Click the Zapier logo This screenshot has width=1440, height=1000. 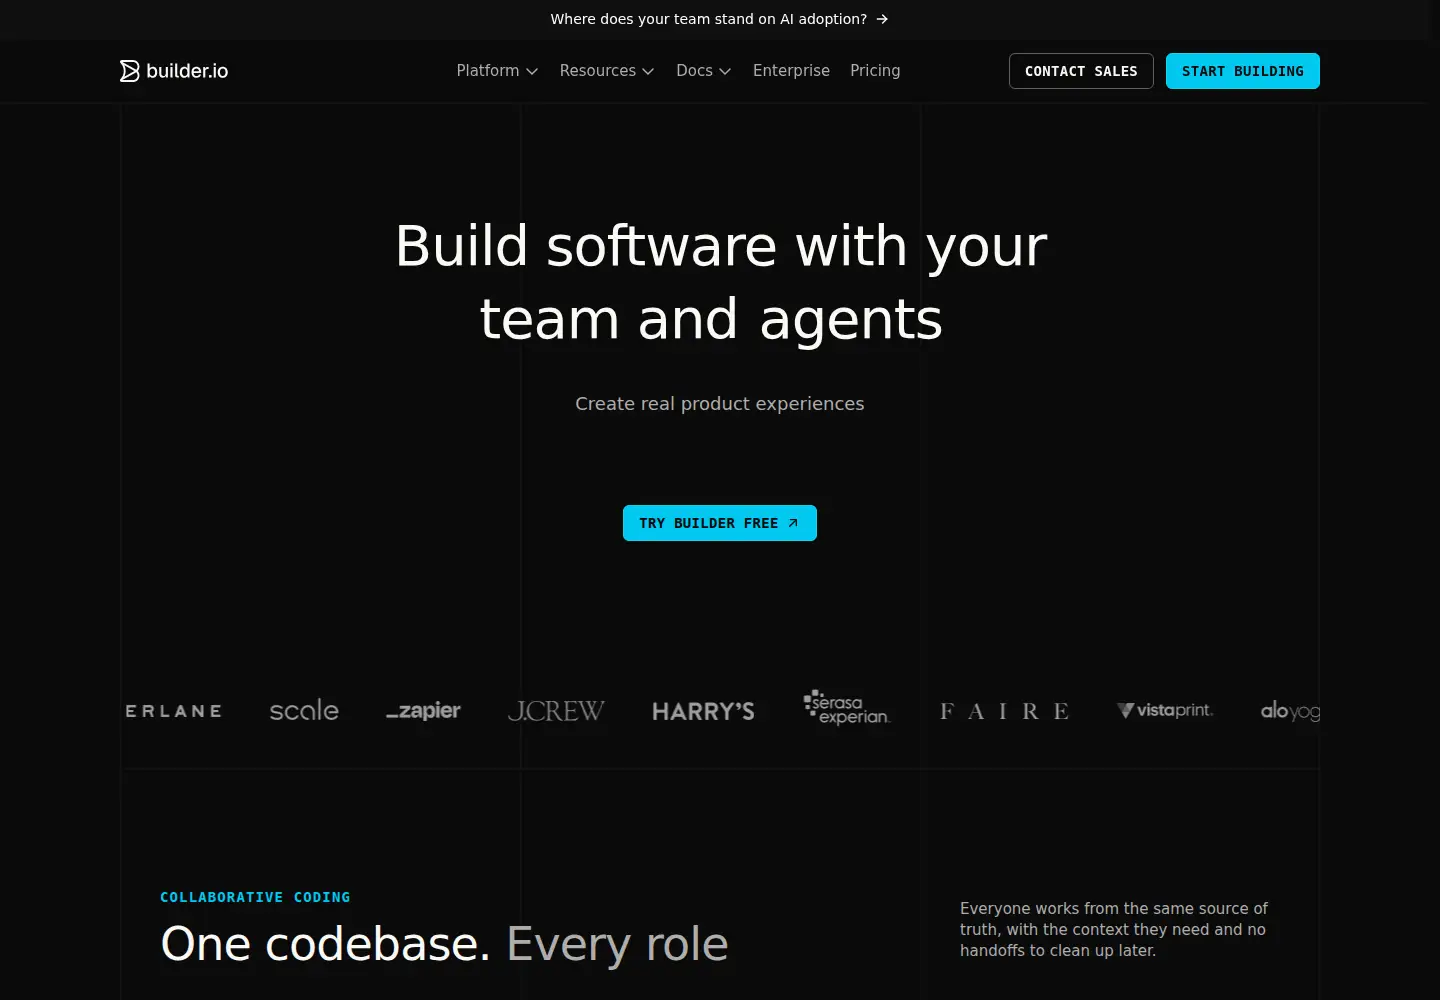point(423,711)
